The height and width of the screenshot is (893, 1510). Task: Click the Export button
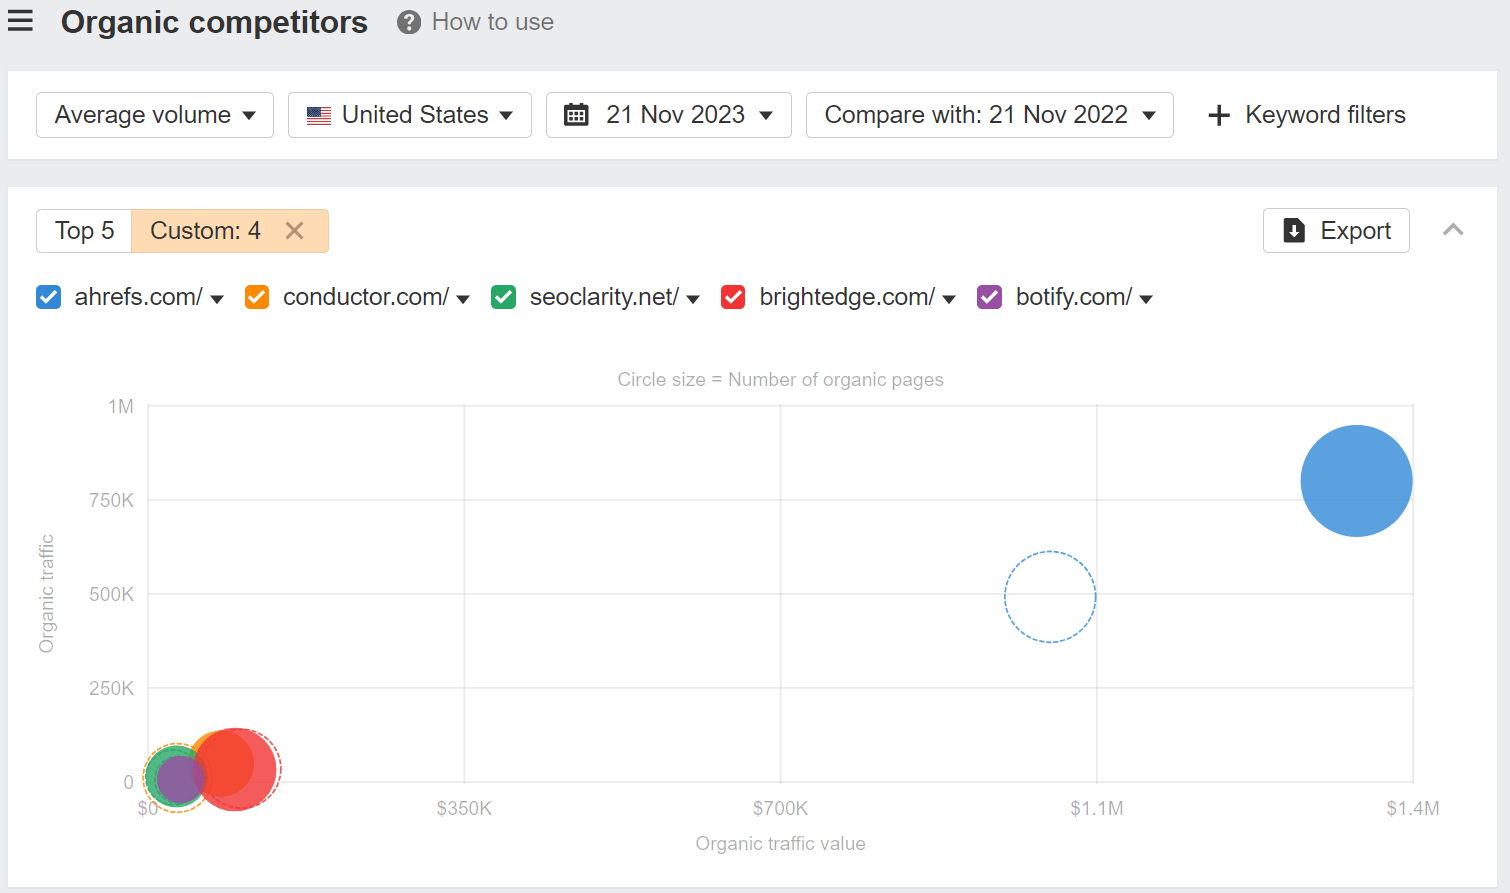[1336, 230]
